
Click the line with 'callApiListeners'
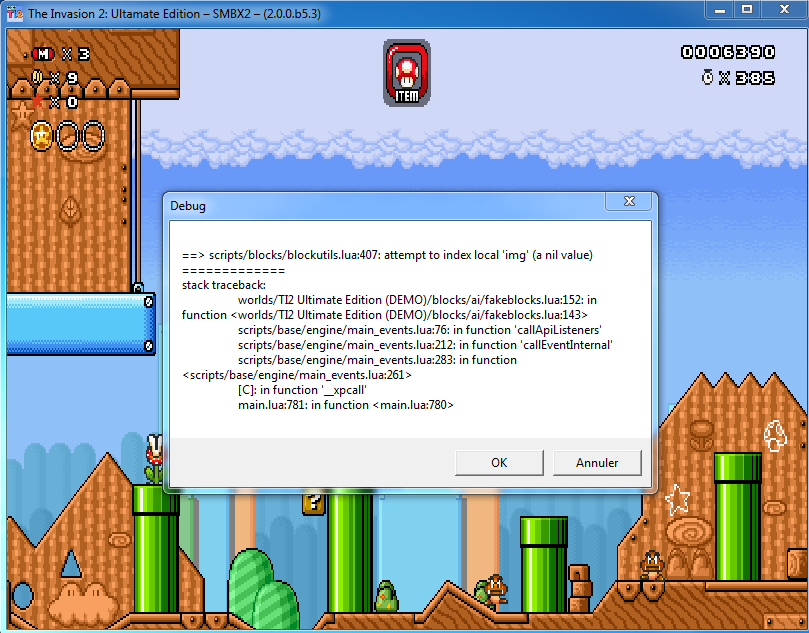[x=420, y=330]
